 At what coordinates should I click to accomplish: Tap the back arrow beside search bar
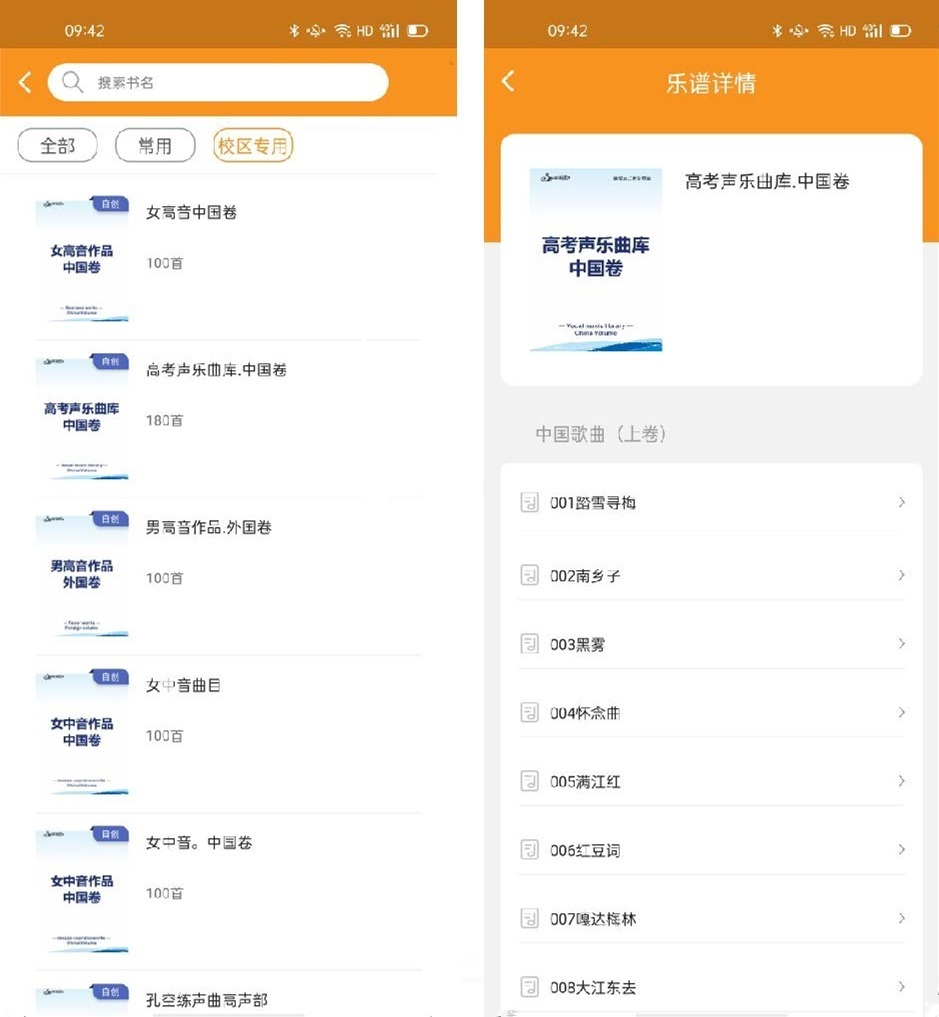(26, 82)
